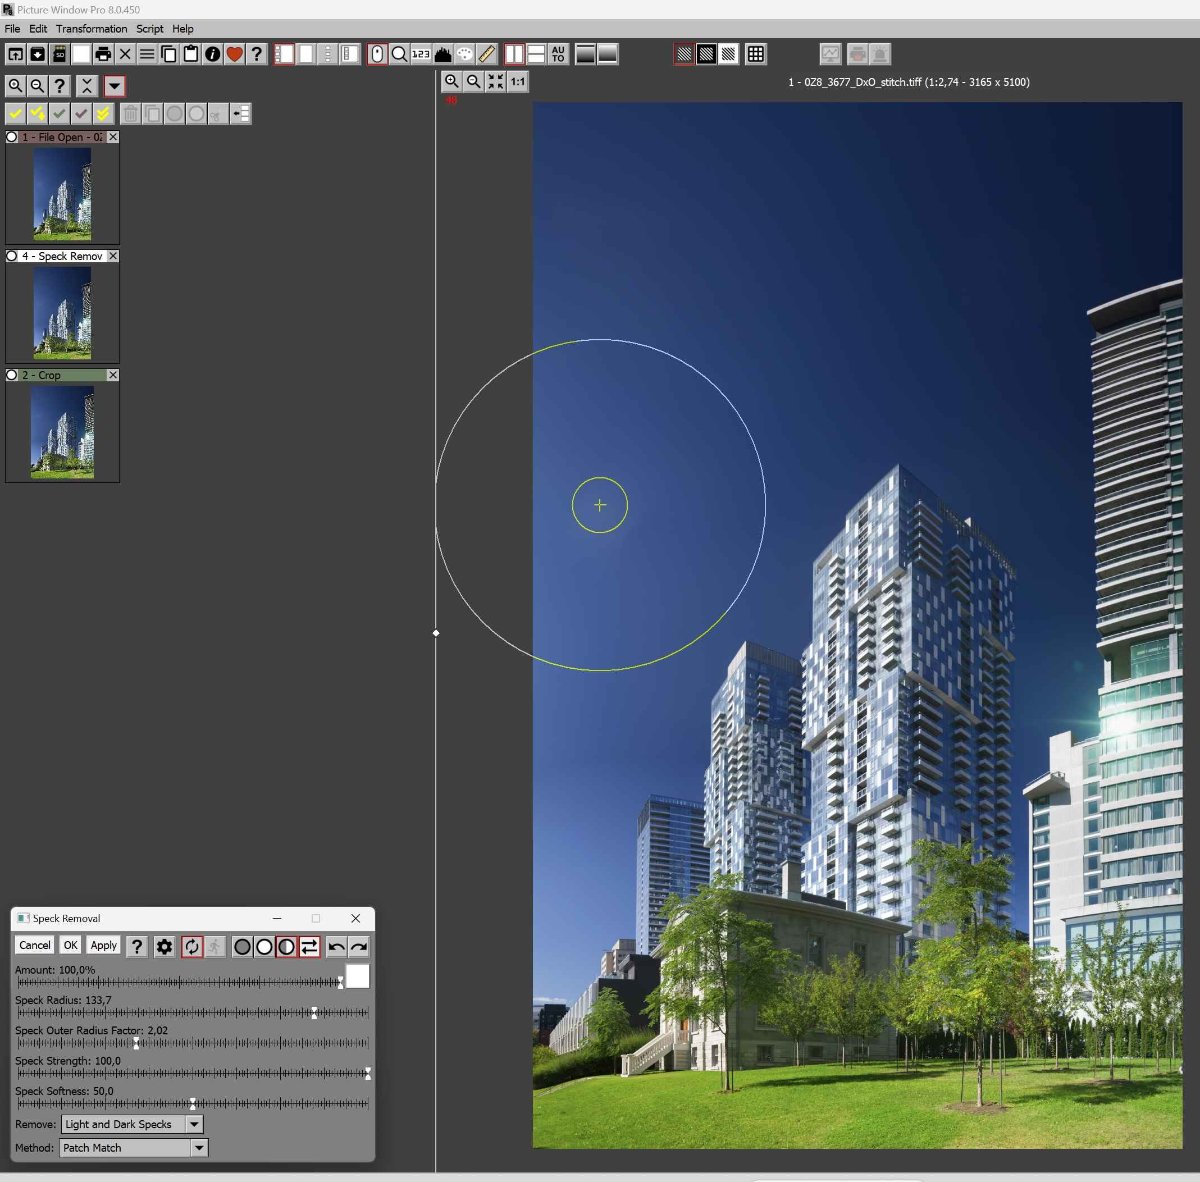Click the 1:1 zoom button above image

pos(517,82)
